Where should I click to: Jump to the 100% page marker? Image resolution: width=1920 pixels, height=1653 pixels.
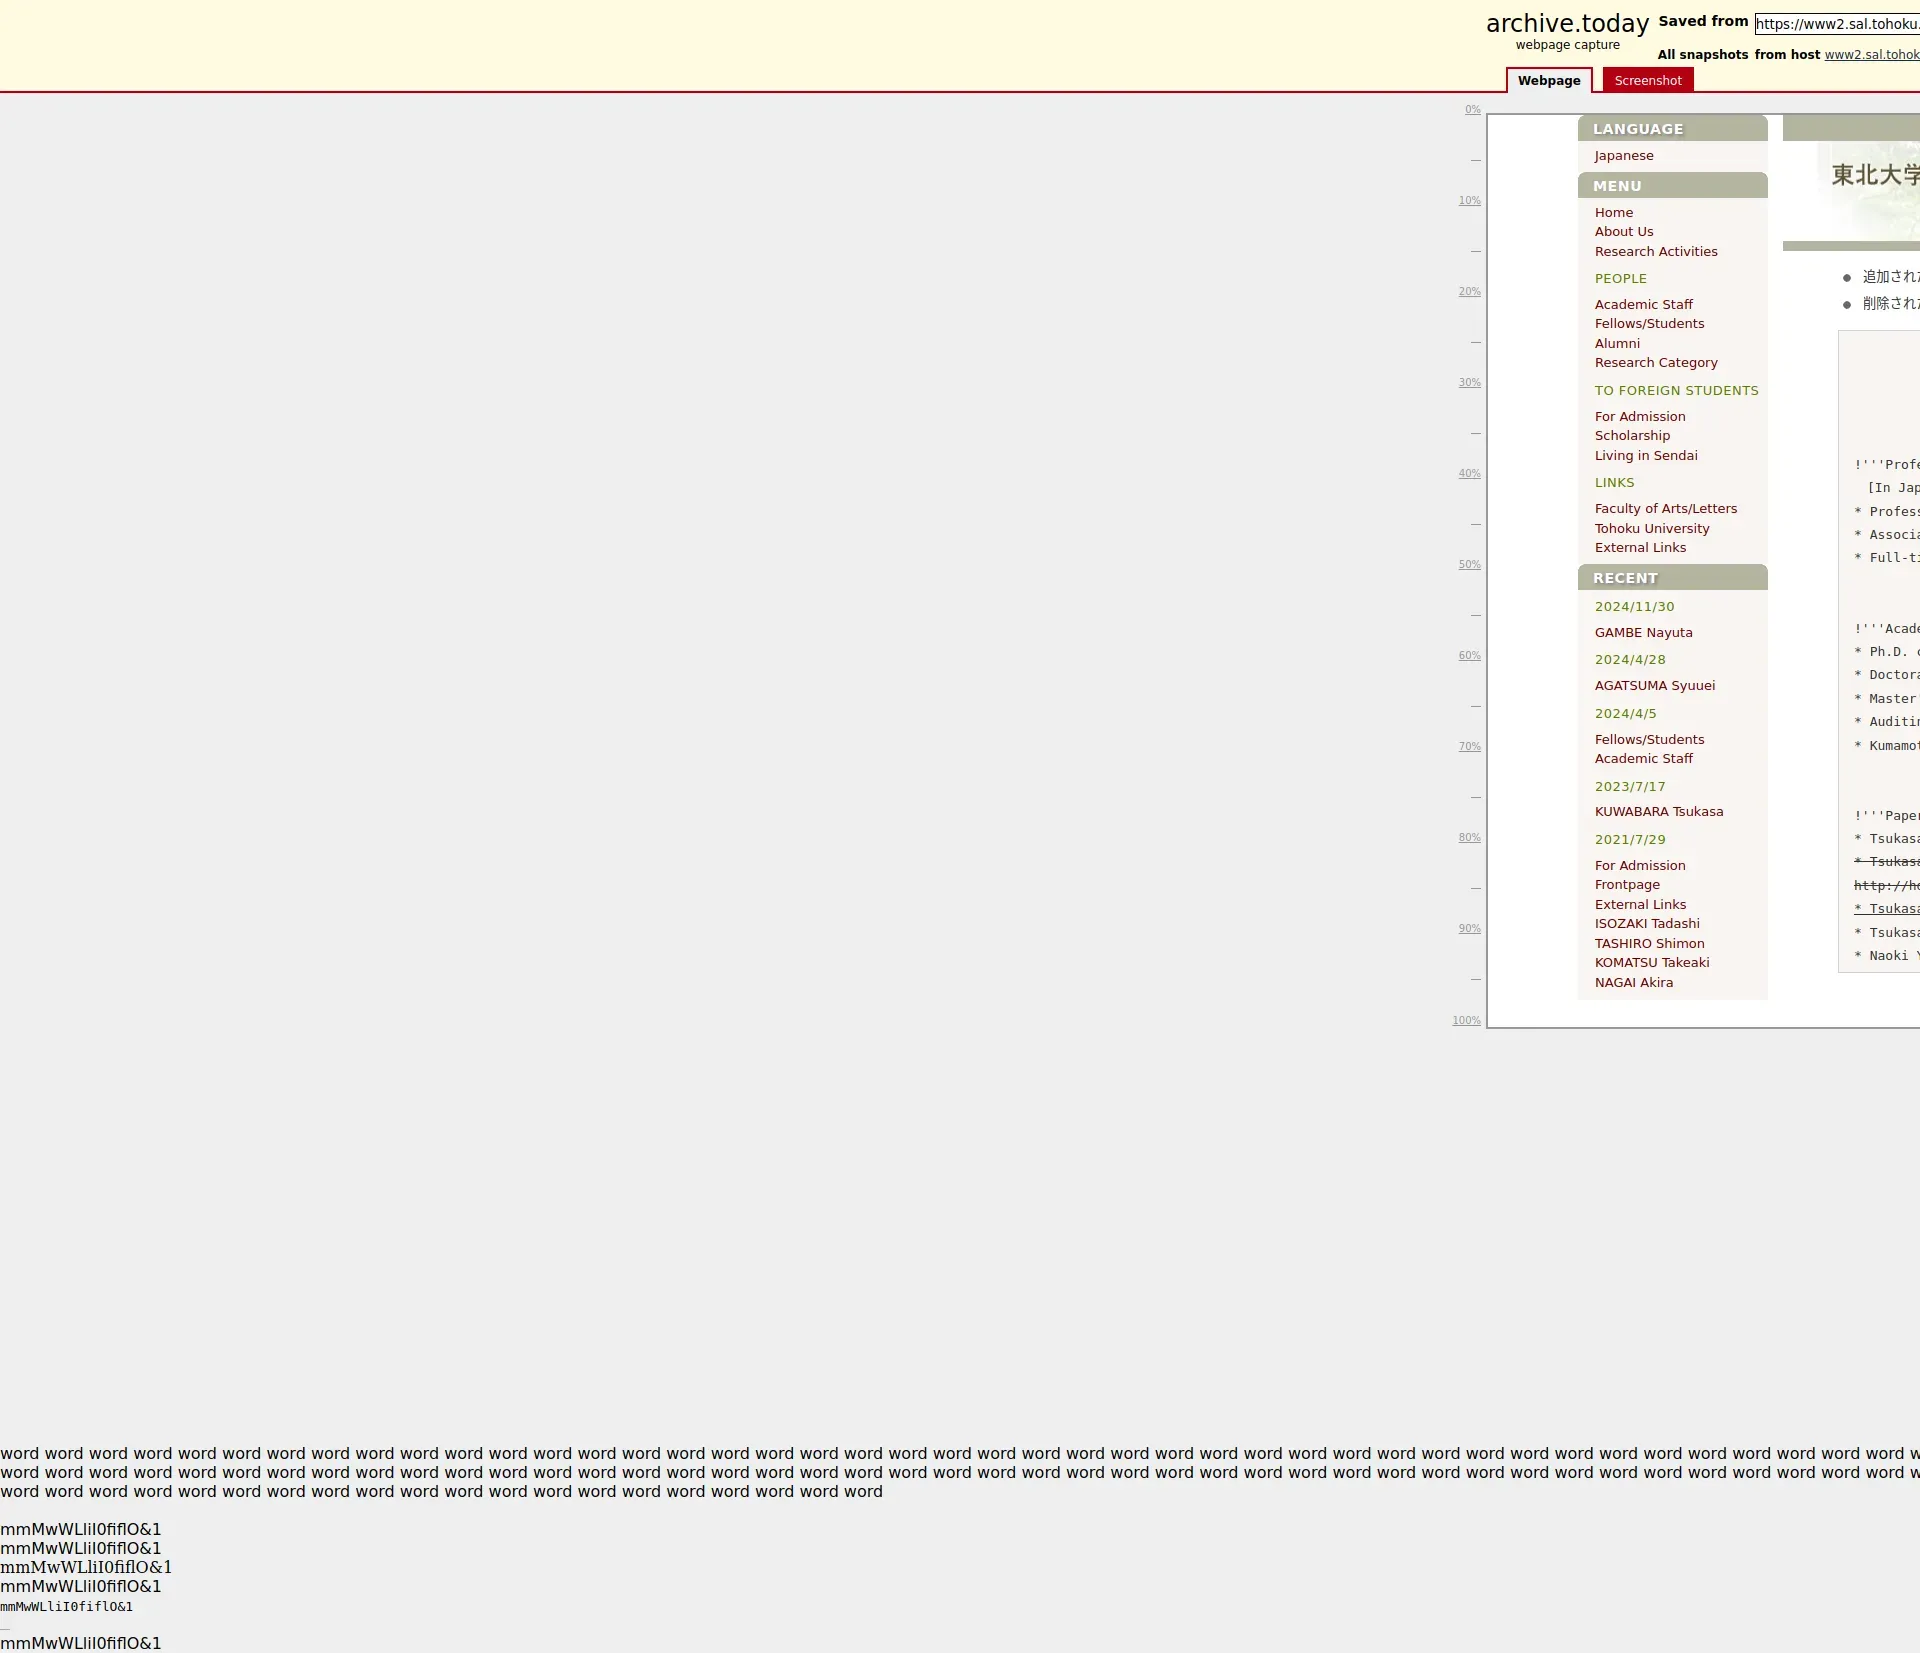pyautogui.click(x=1466, y=1021)
